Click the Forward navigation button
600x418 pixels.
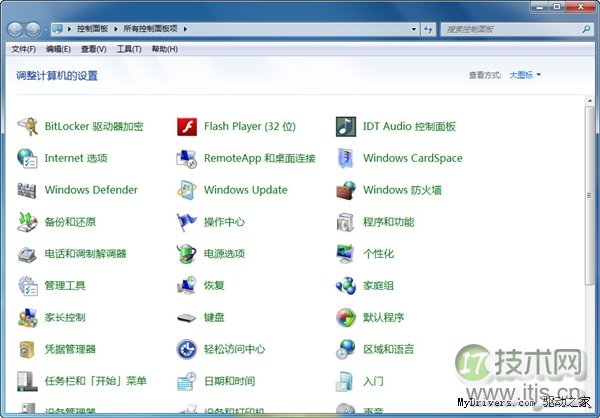[x=33, y=29]
